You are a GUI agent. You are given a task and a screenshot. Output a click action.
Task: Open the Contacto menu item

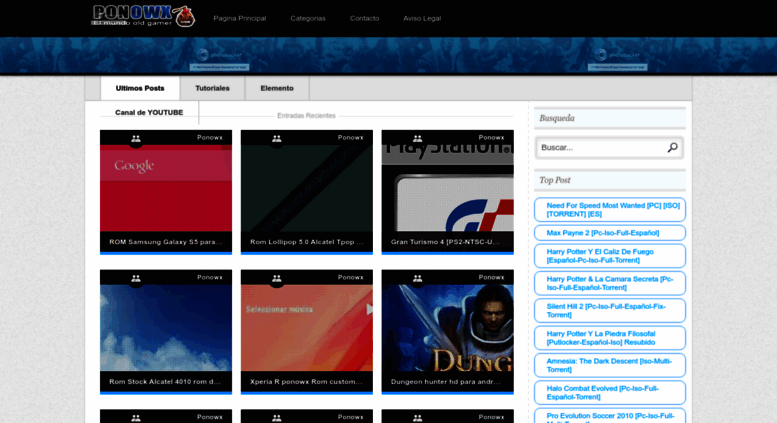click(364, 18)
